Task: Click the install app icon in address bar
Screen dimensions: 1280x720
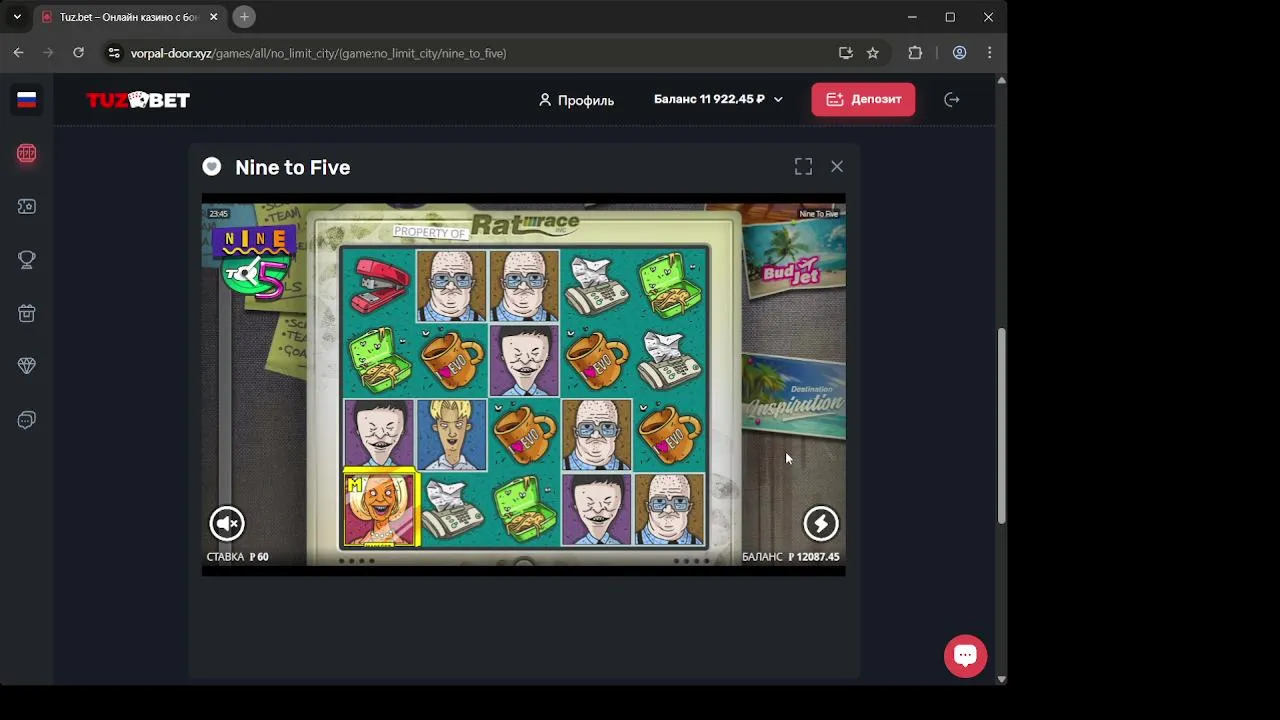Action: click(x=846, y=53)
